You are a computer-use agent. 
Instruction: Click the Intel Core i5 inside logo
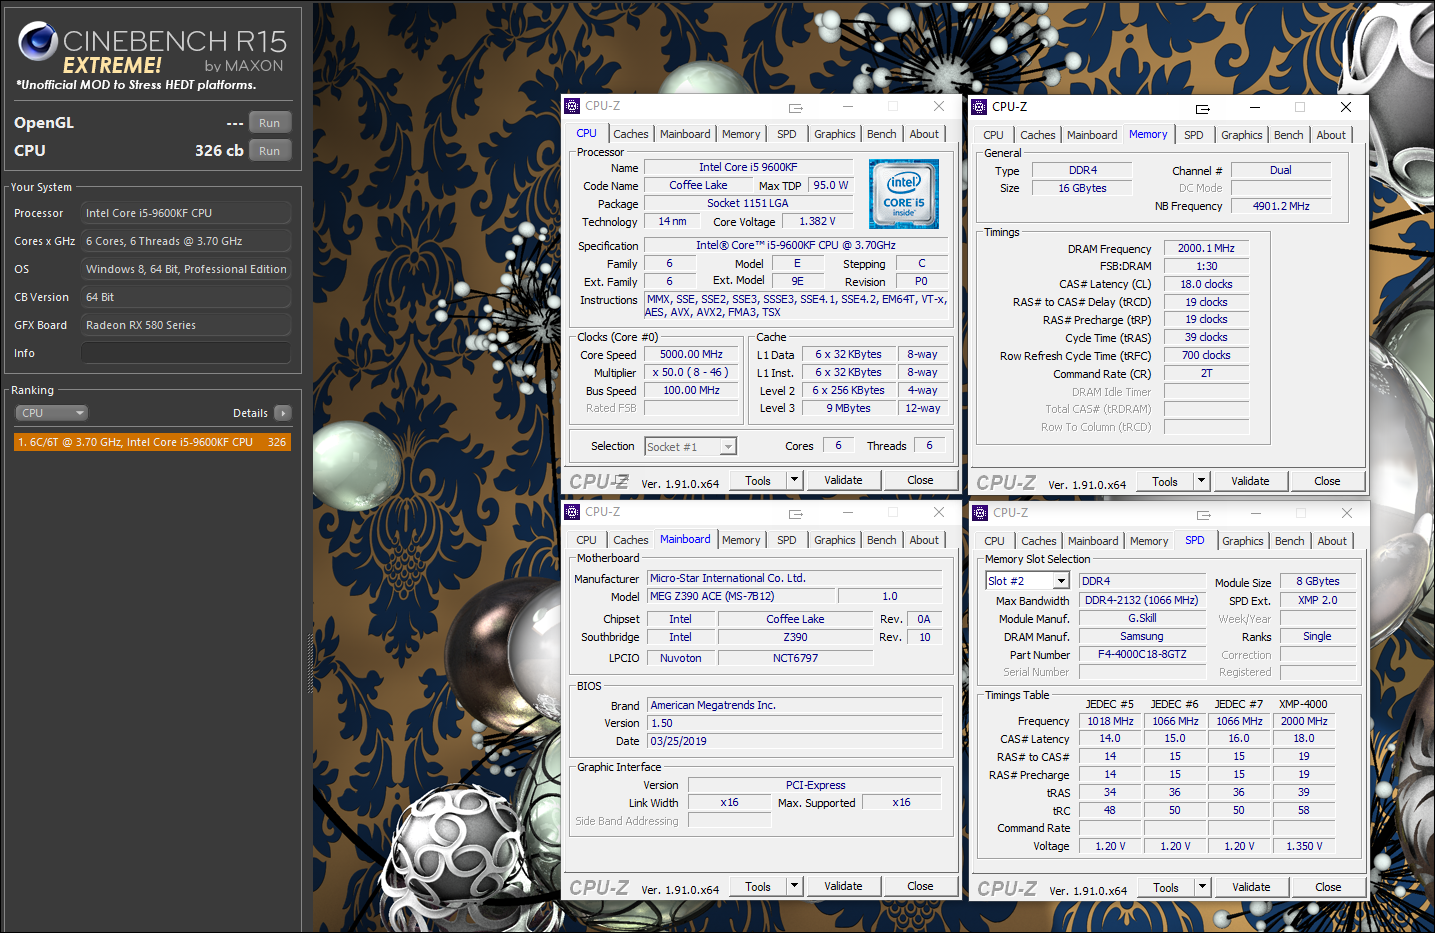904,194
